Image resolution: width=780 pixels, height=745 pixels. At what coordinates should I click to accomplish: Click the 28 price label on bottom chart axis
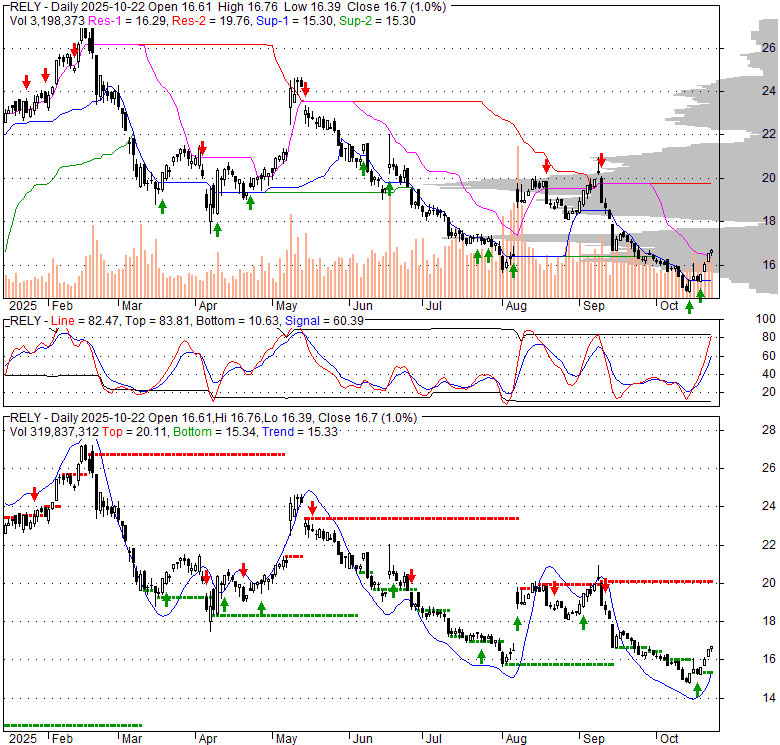[x=769, y=429]
